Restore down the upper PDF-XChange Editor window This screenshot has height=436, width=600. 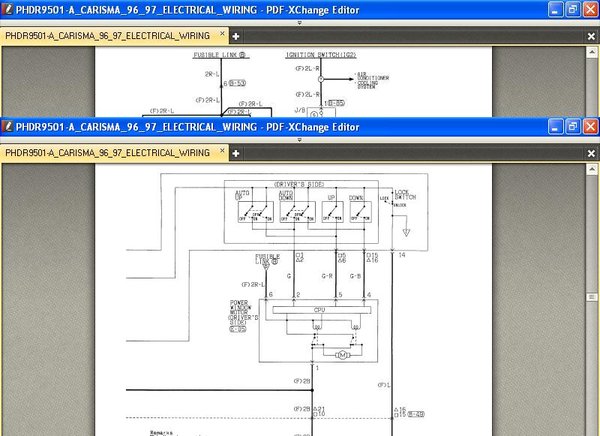click(573, 10)
